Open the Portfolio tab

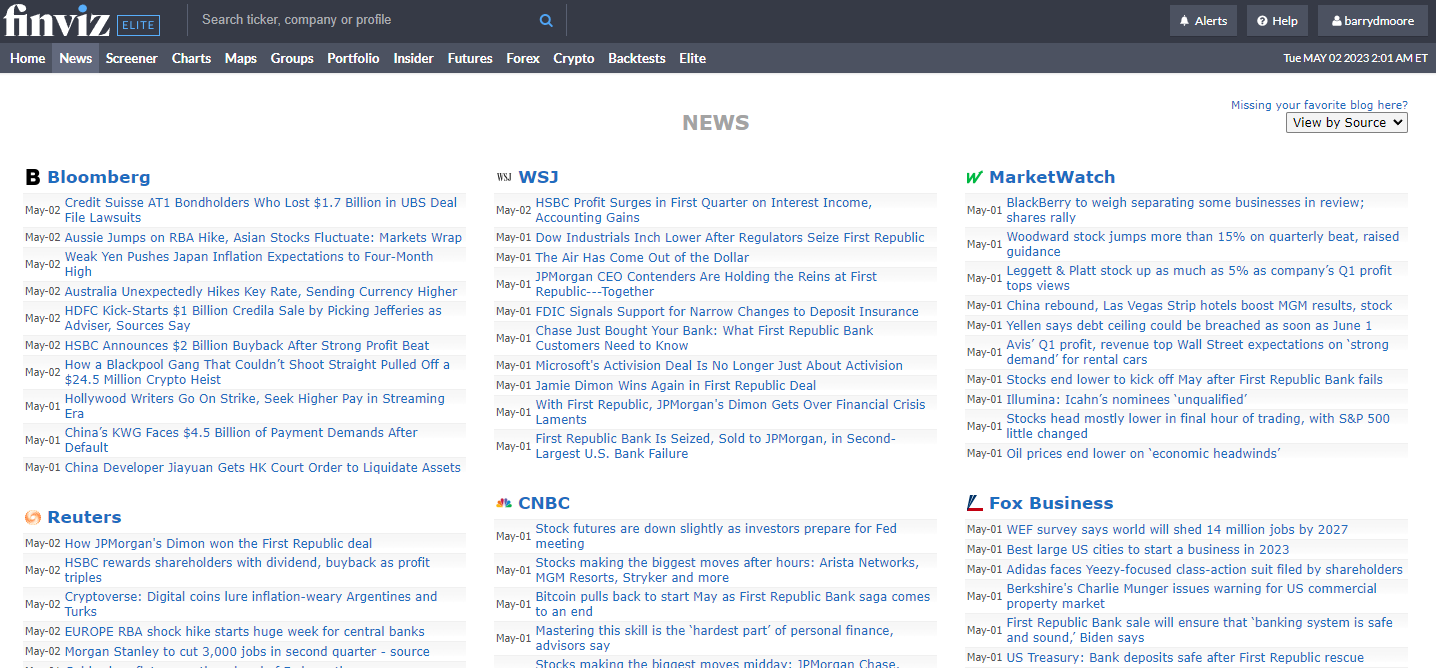pyautogui.click(x=353, y=58)
